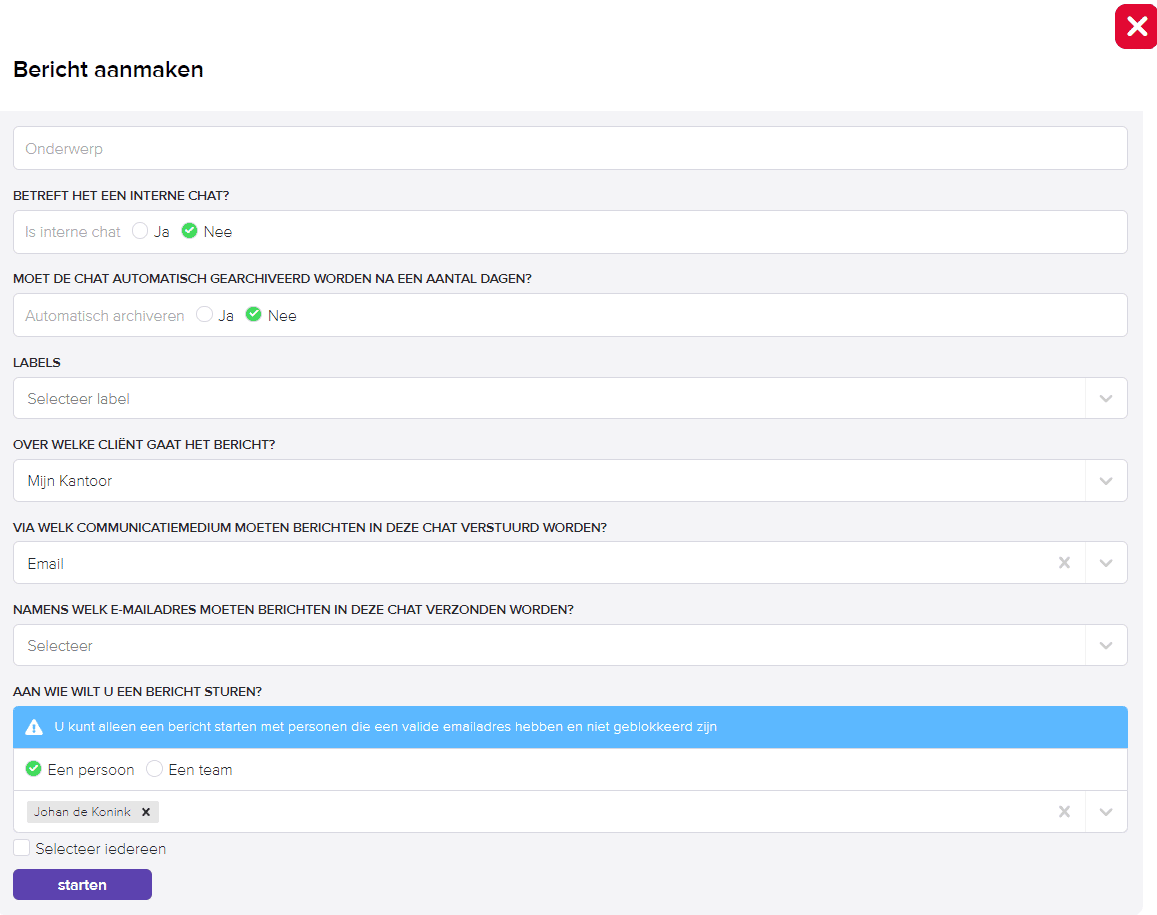The height and width of the screenshot is (915, 1157).
Task: Select Ja for Automatisch archiveren
Action: [x=204, y=315]
